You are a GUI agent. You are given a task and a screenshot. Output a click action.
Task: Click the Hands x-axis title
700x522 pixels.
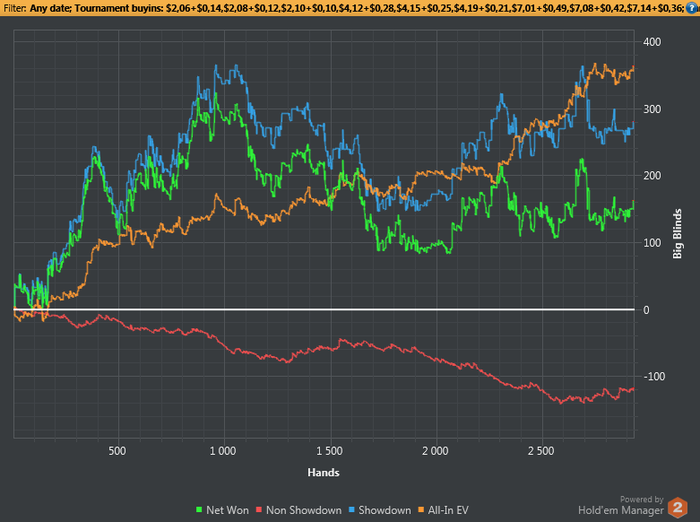tap(323, 472)
